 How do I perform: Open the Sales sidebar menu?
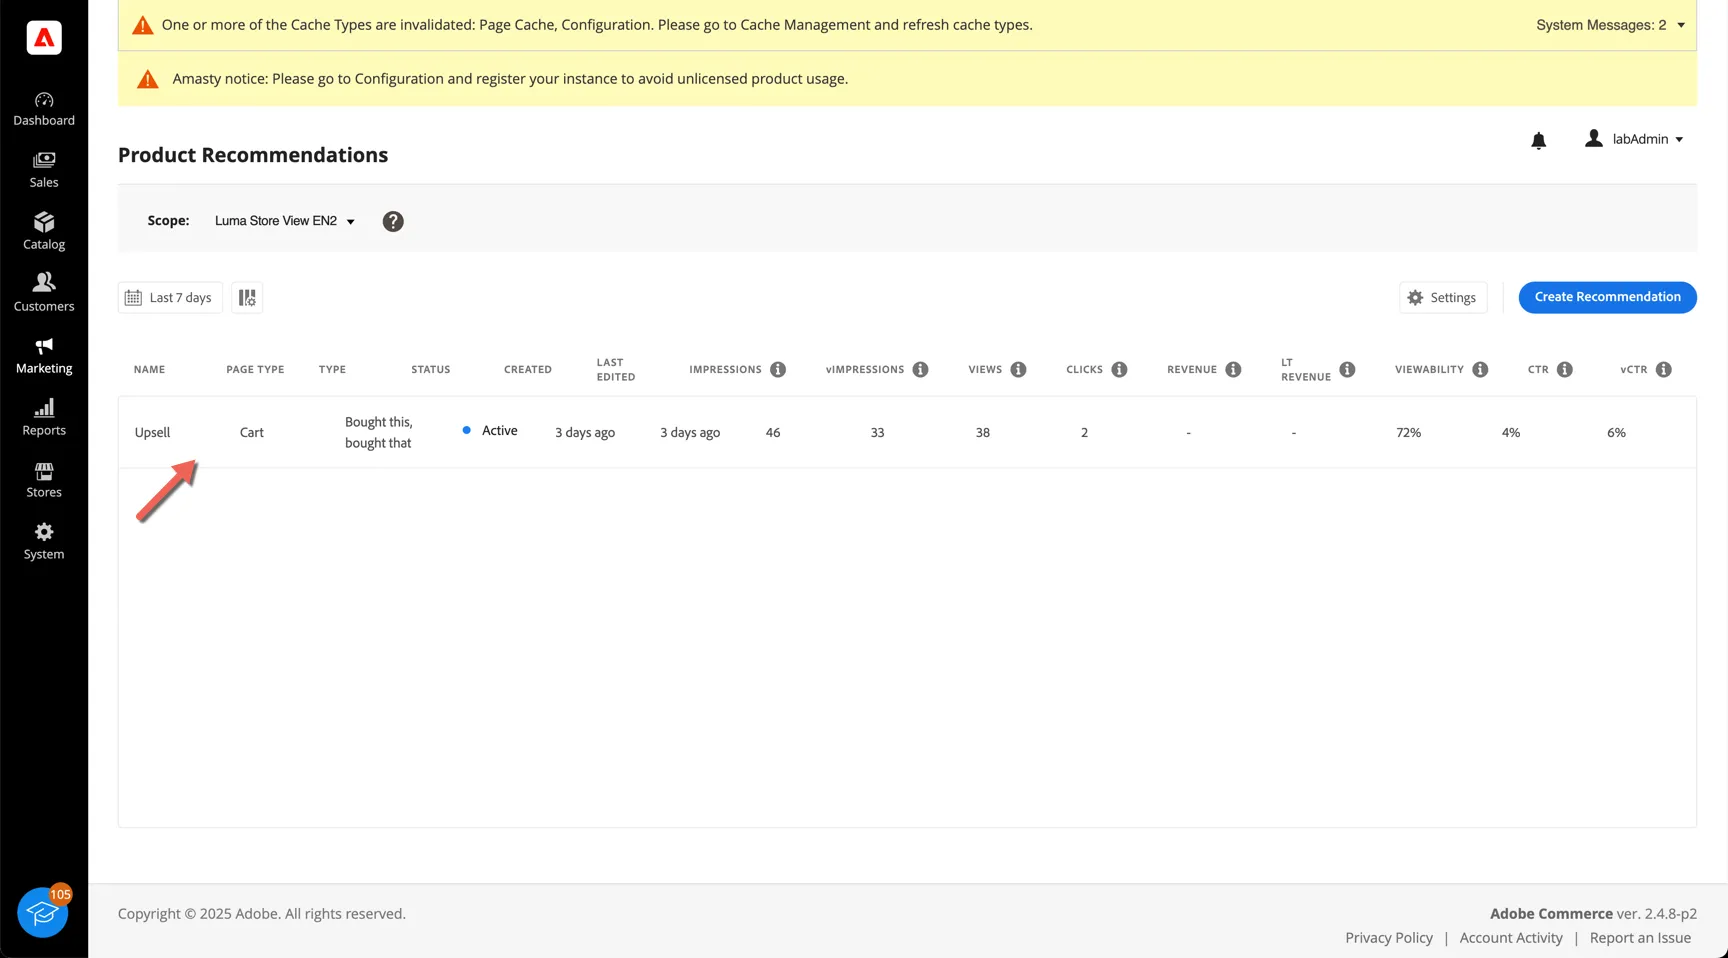point(44,170)
